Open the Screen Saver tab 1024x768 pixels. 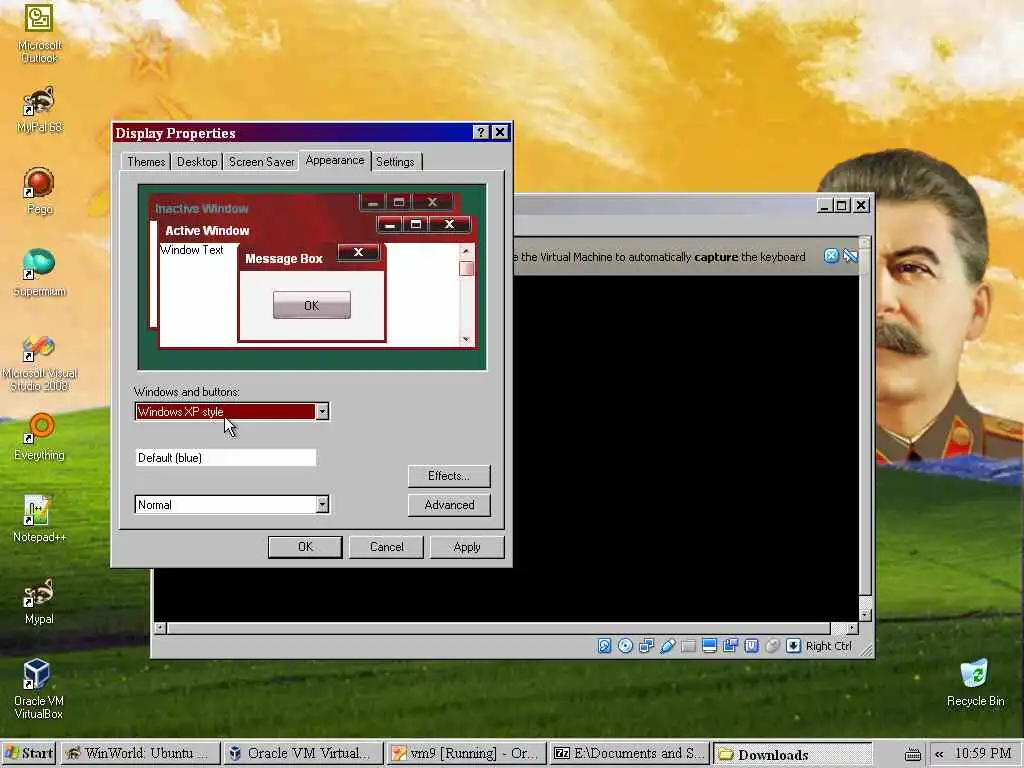click(x=261, y=162)
